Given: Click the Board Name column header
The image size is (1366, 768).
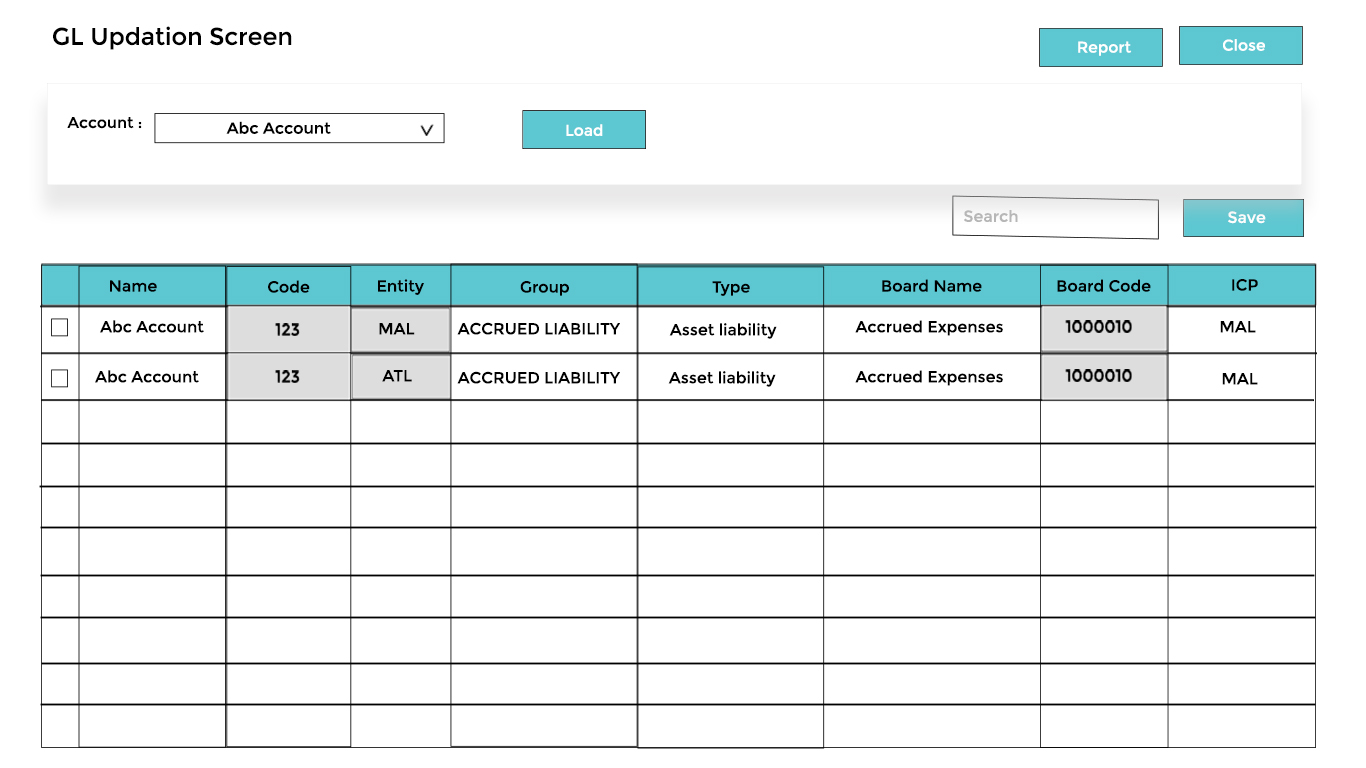Looking at the screenshot, I should [931, 286].
